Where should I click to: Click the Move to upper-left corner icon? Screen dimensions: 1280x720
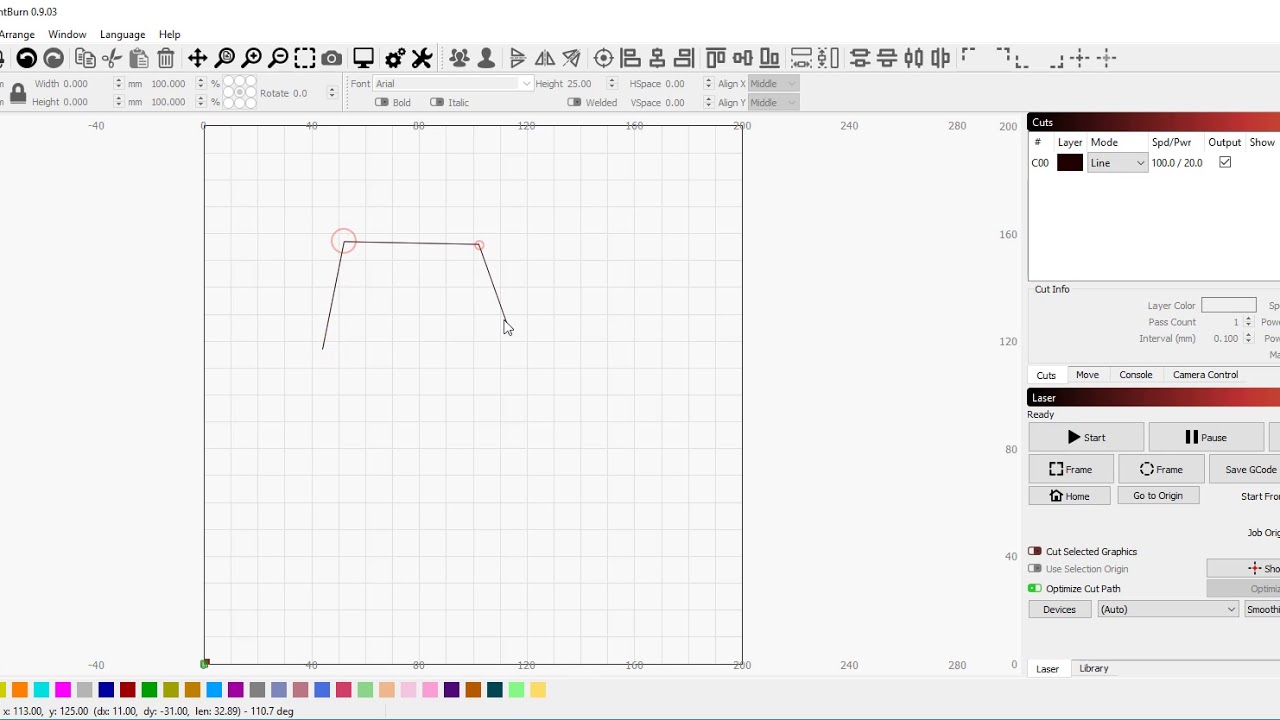click(x=968, y=56)
